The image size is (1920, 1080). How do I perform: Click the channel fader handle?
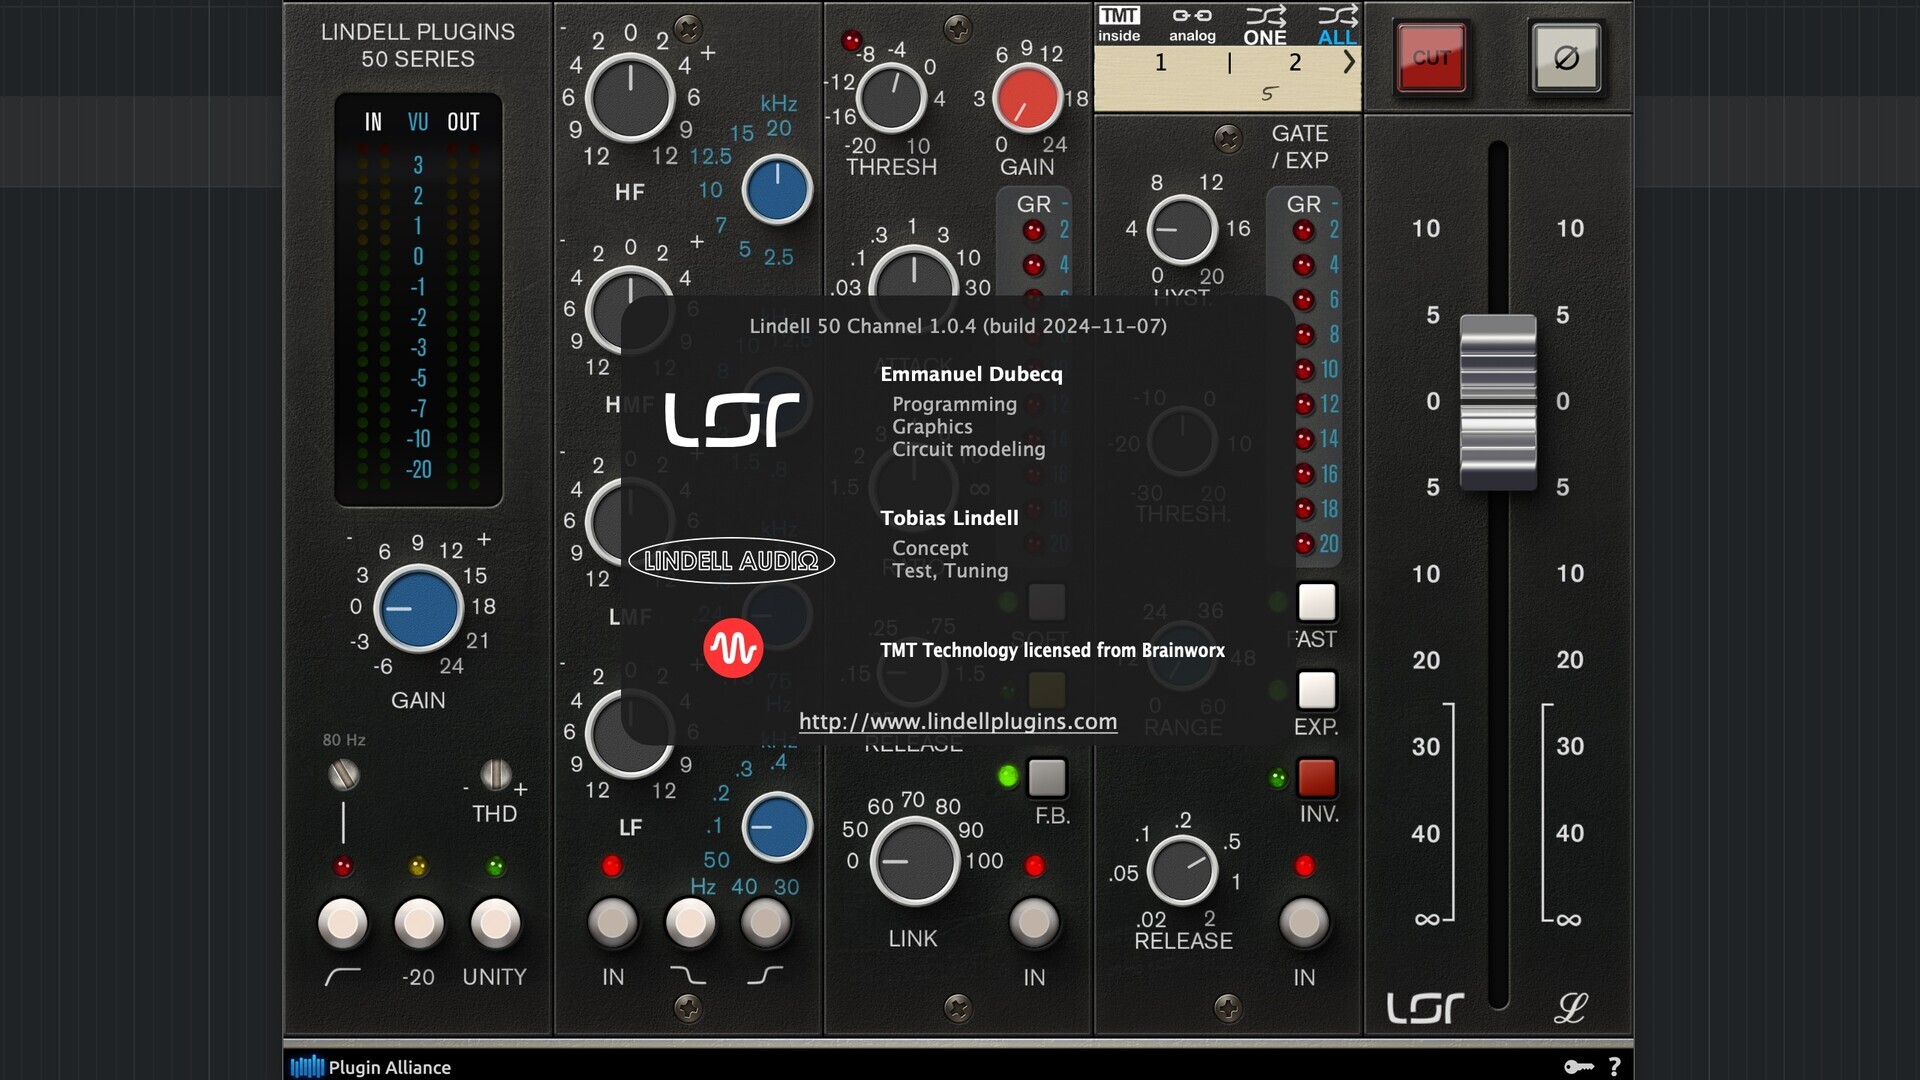point(1497,402)
